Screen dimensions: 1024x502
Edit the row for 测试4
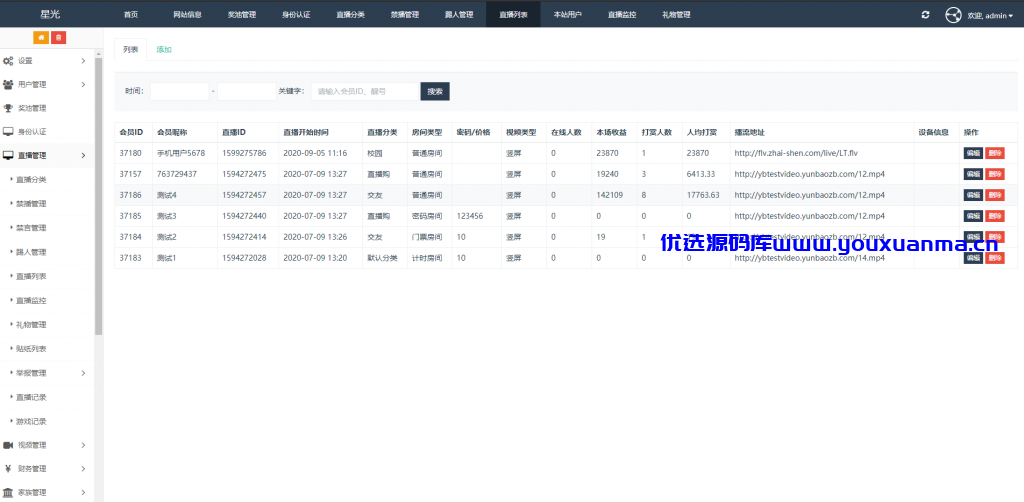[x=973, y=195]
